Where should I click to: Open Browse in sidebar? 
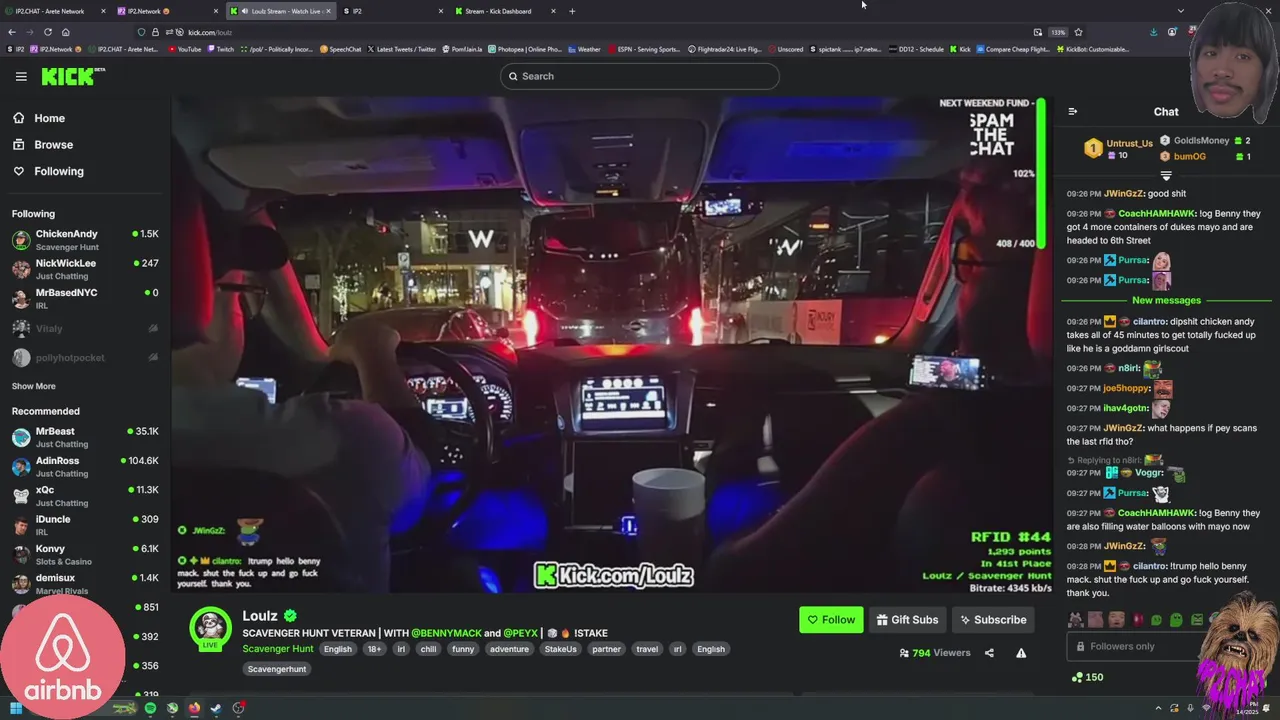tap(43, 145)
